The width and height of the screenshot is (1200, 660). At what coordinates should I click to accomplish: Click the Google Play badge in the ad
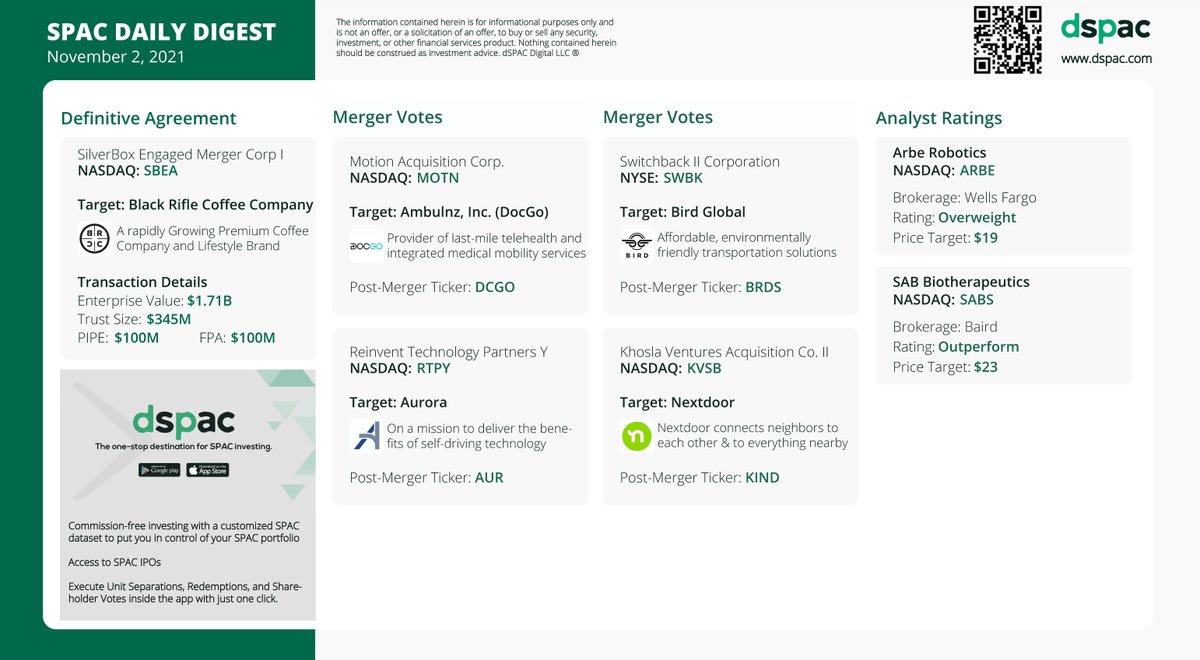pos(160,470)
